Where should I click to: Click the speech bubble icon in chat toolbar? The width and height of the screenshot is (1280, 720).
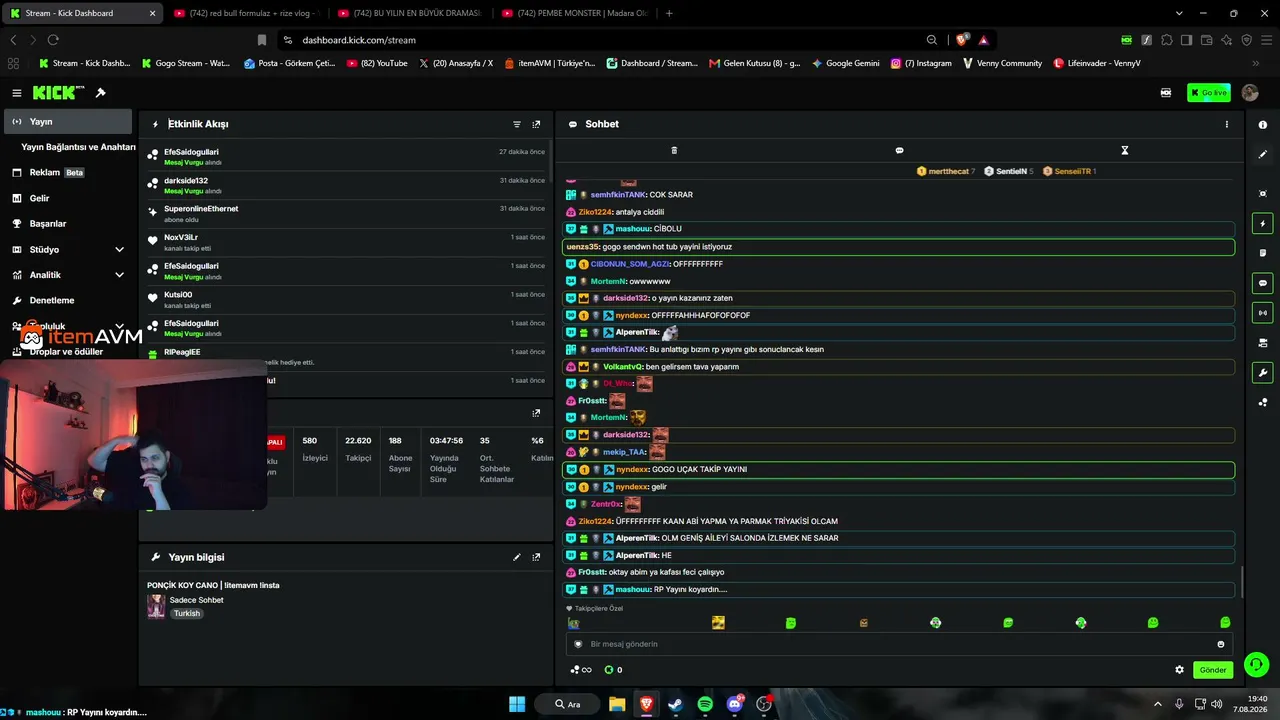coord(899,150)
